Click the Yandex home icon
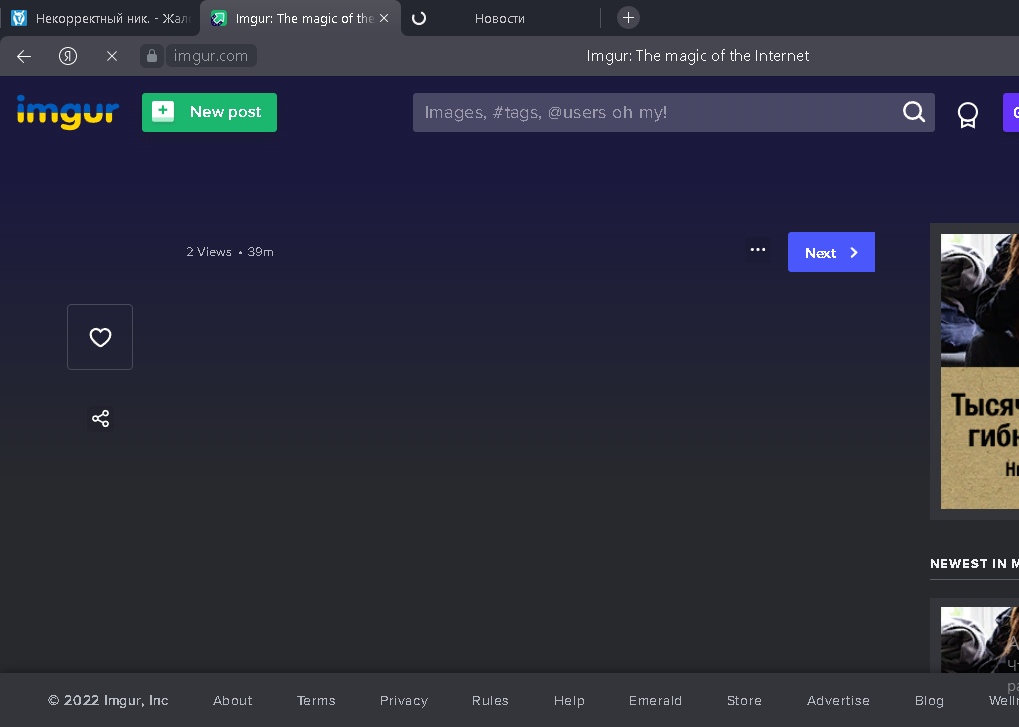Image resolution: width=1019 pixels, height=727 pixels. 68,56
